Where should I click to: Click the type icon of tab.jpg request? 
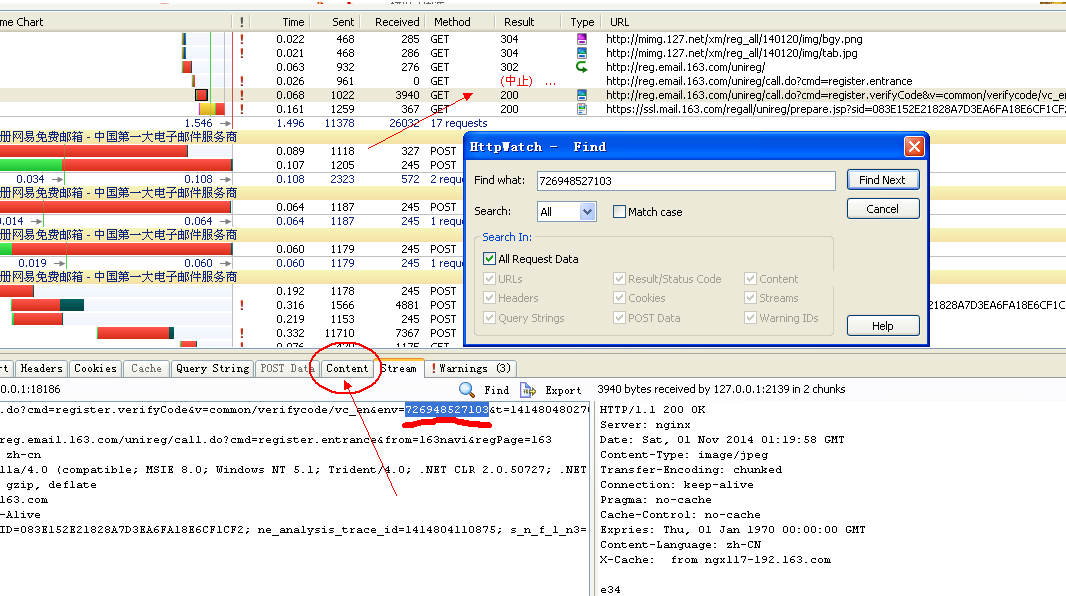click(582, 53)
